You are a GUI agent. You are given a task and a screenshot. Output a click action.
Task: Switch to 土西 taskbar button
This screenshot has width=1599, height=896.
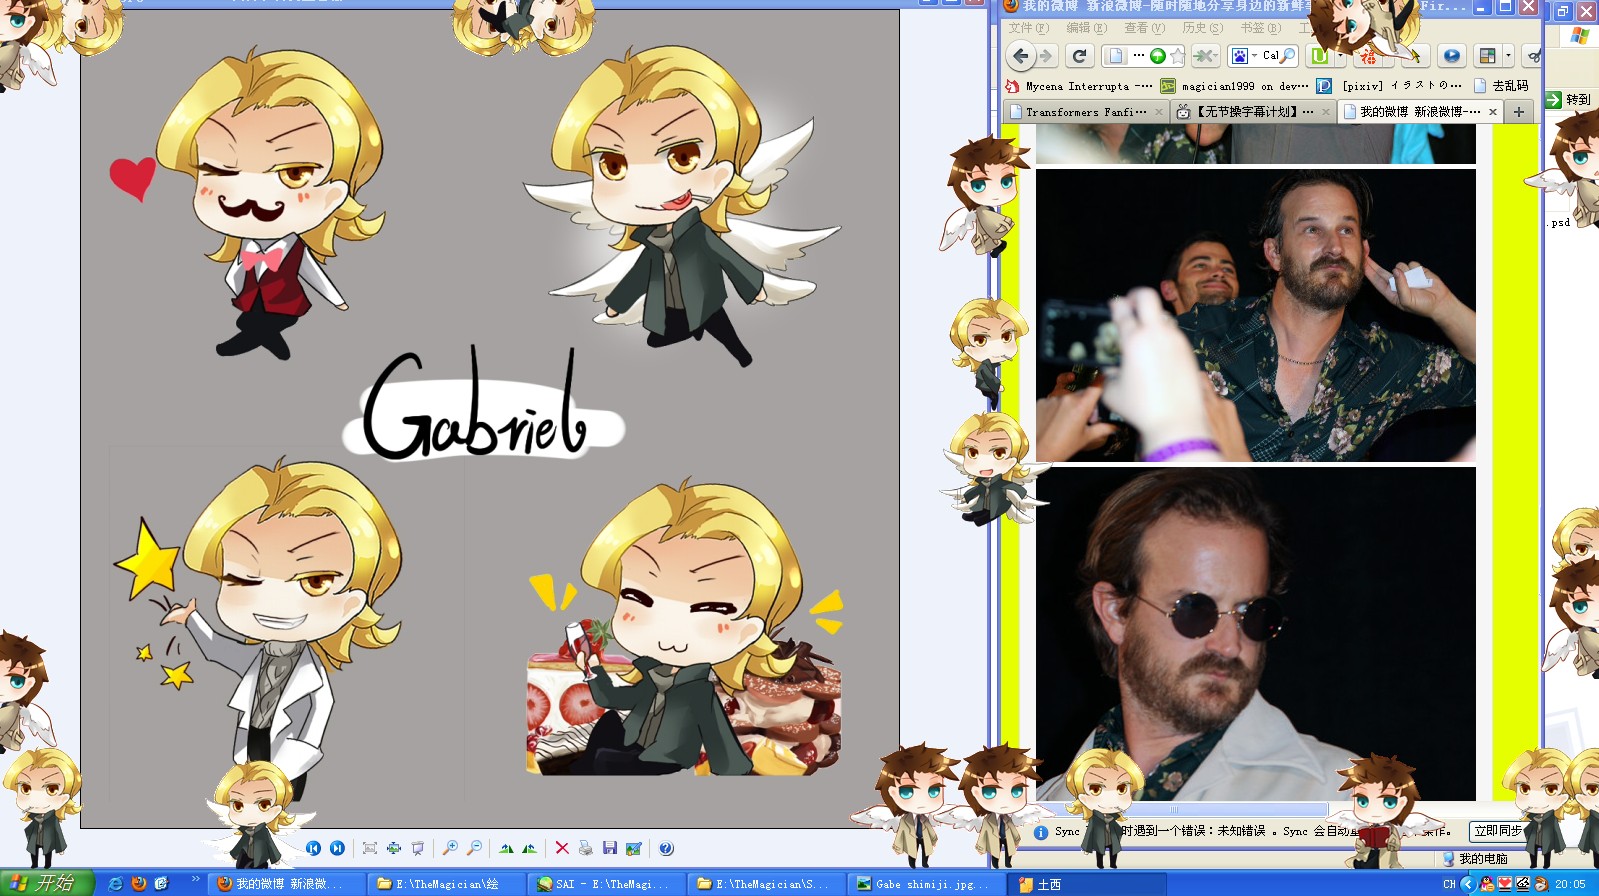[x=1088, y=884]
